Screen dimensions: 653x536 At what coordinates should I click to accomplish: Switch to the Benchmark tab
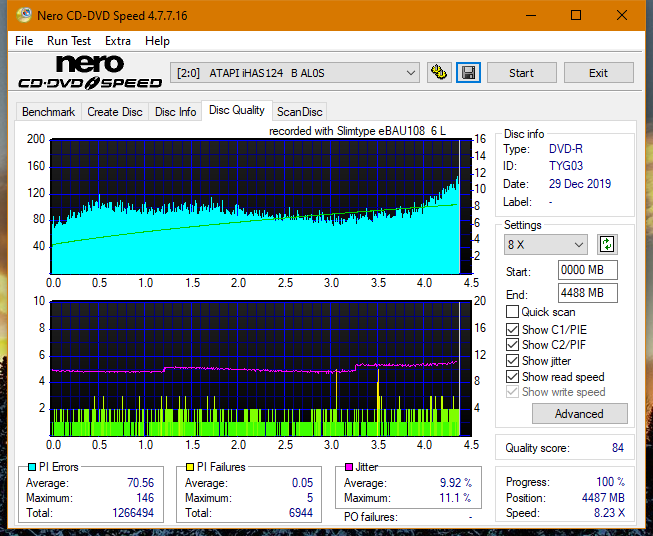click(48, 112)
